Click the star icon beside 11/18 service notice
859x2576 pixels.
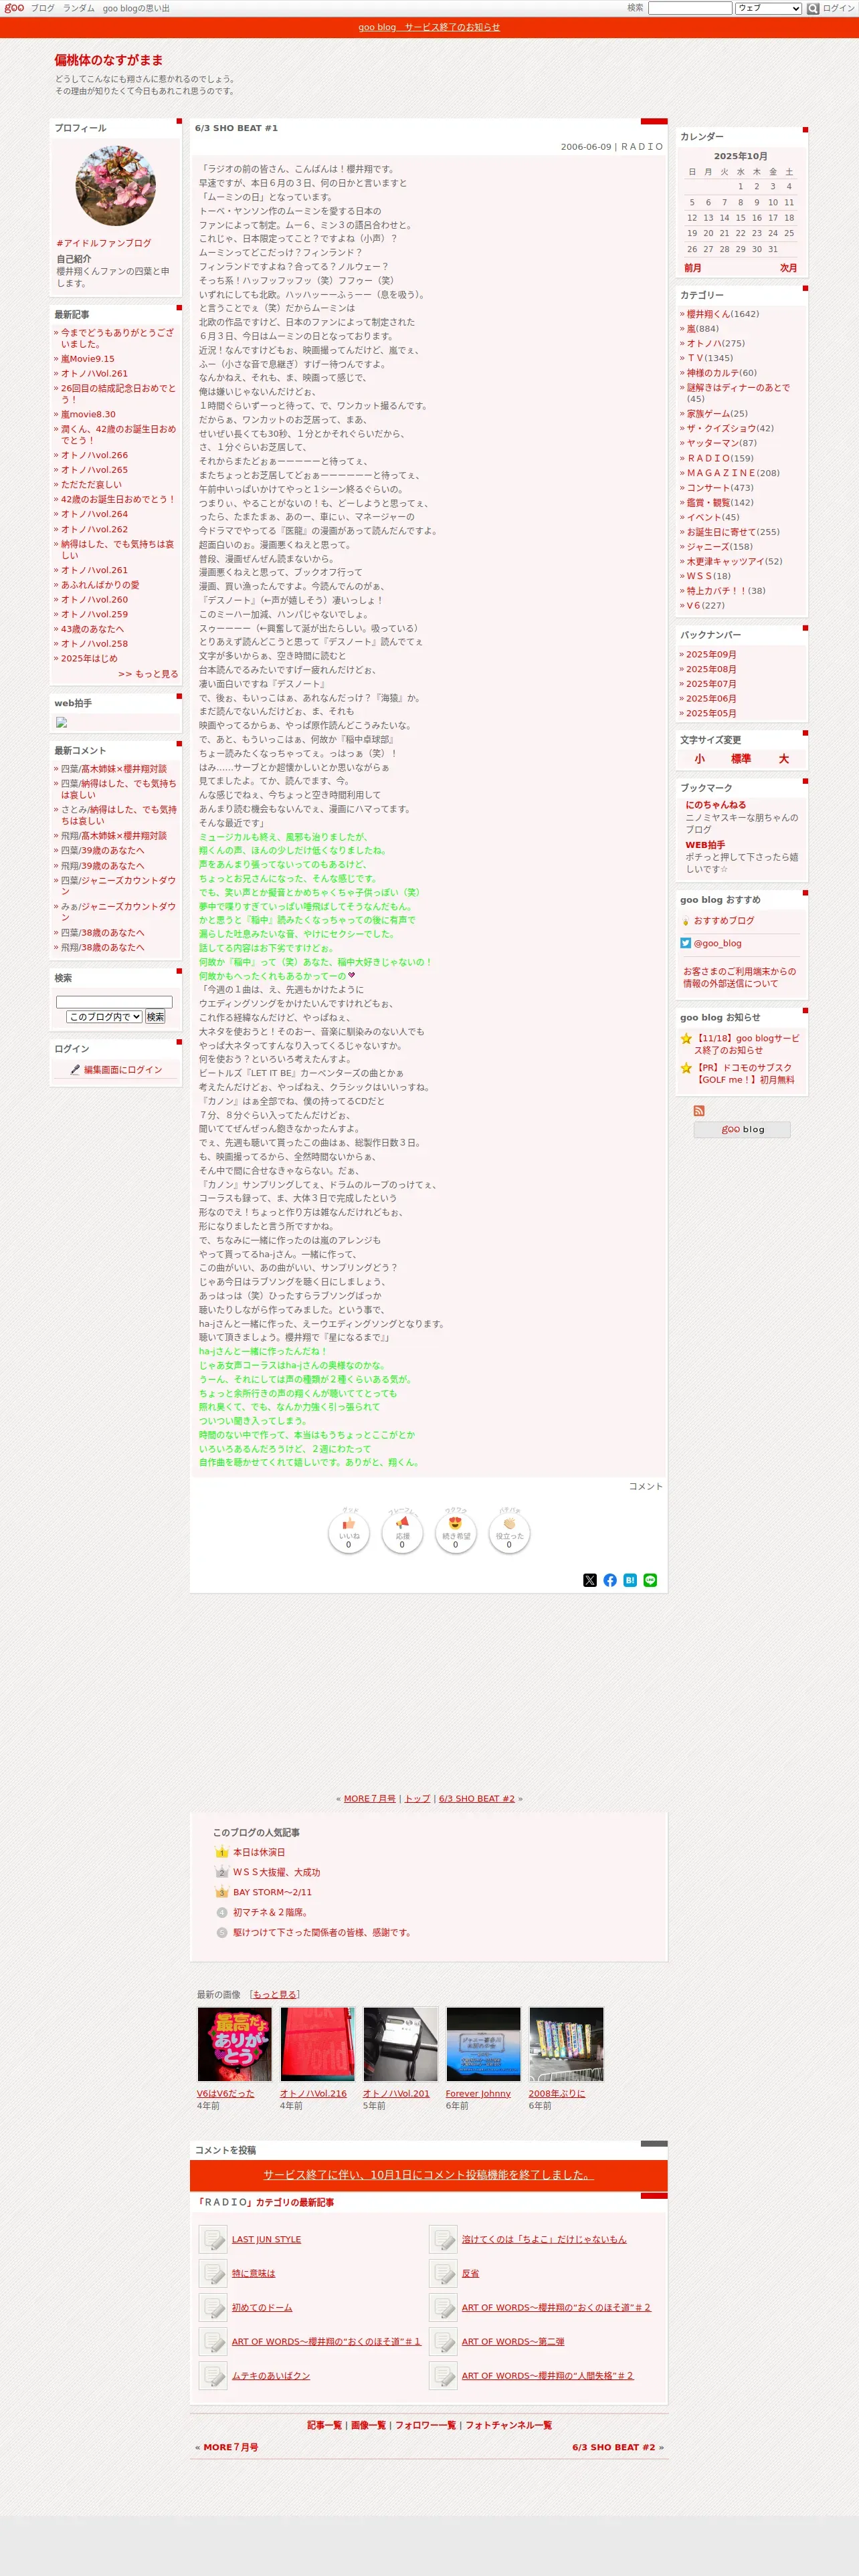coord(686,1039)
